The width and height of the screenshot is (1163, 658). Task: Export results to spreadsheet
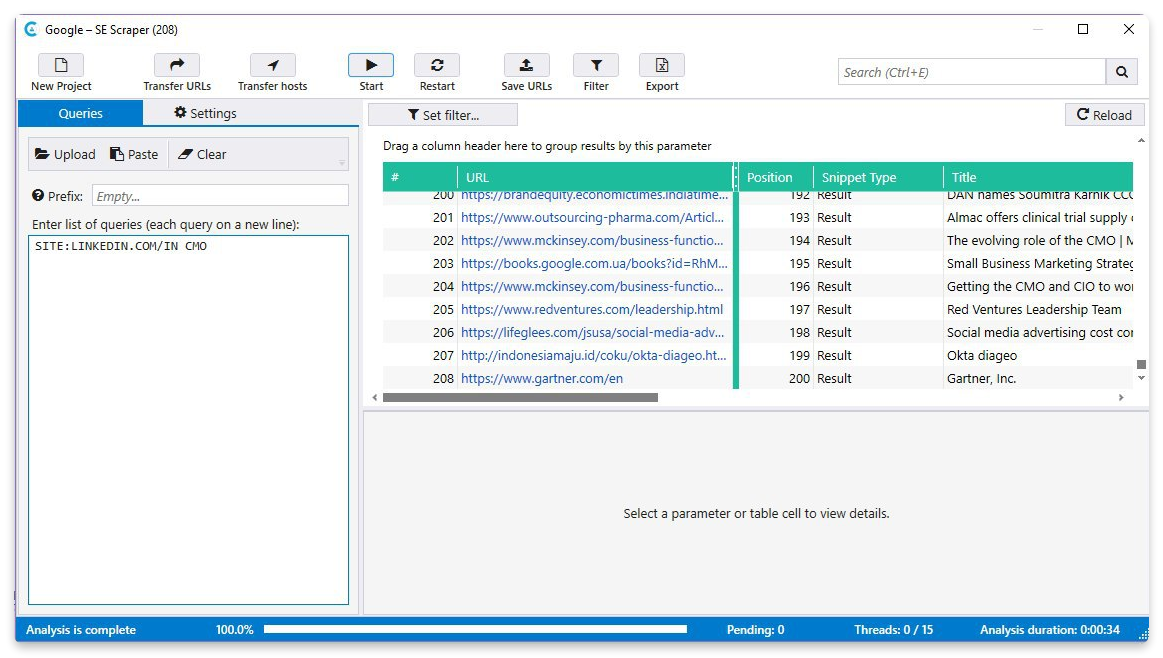pos(662,73)
